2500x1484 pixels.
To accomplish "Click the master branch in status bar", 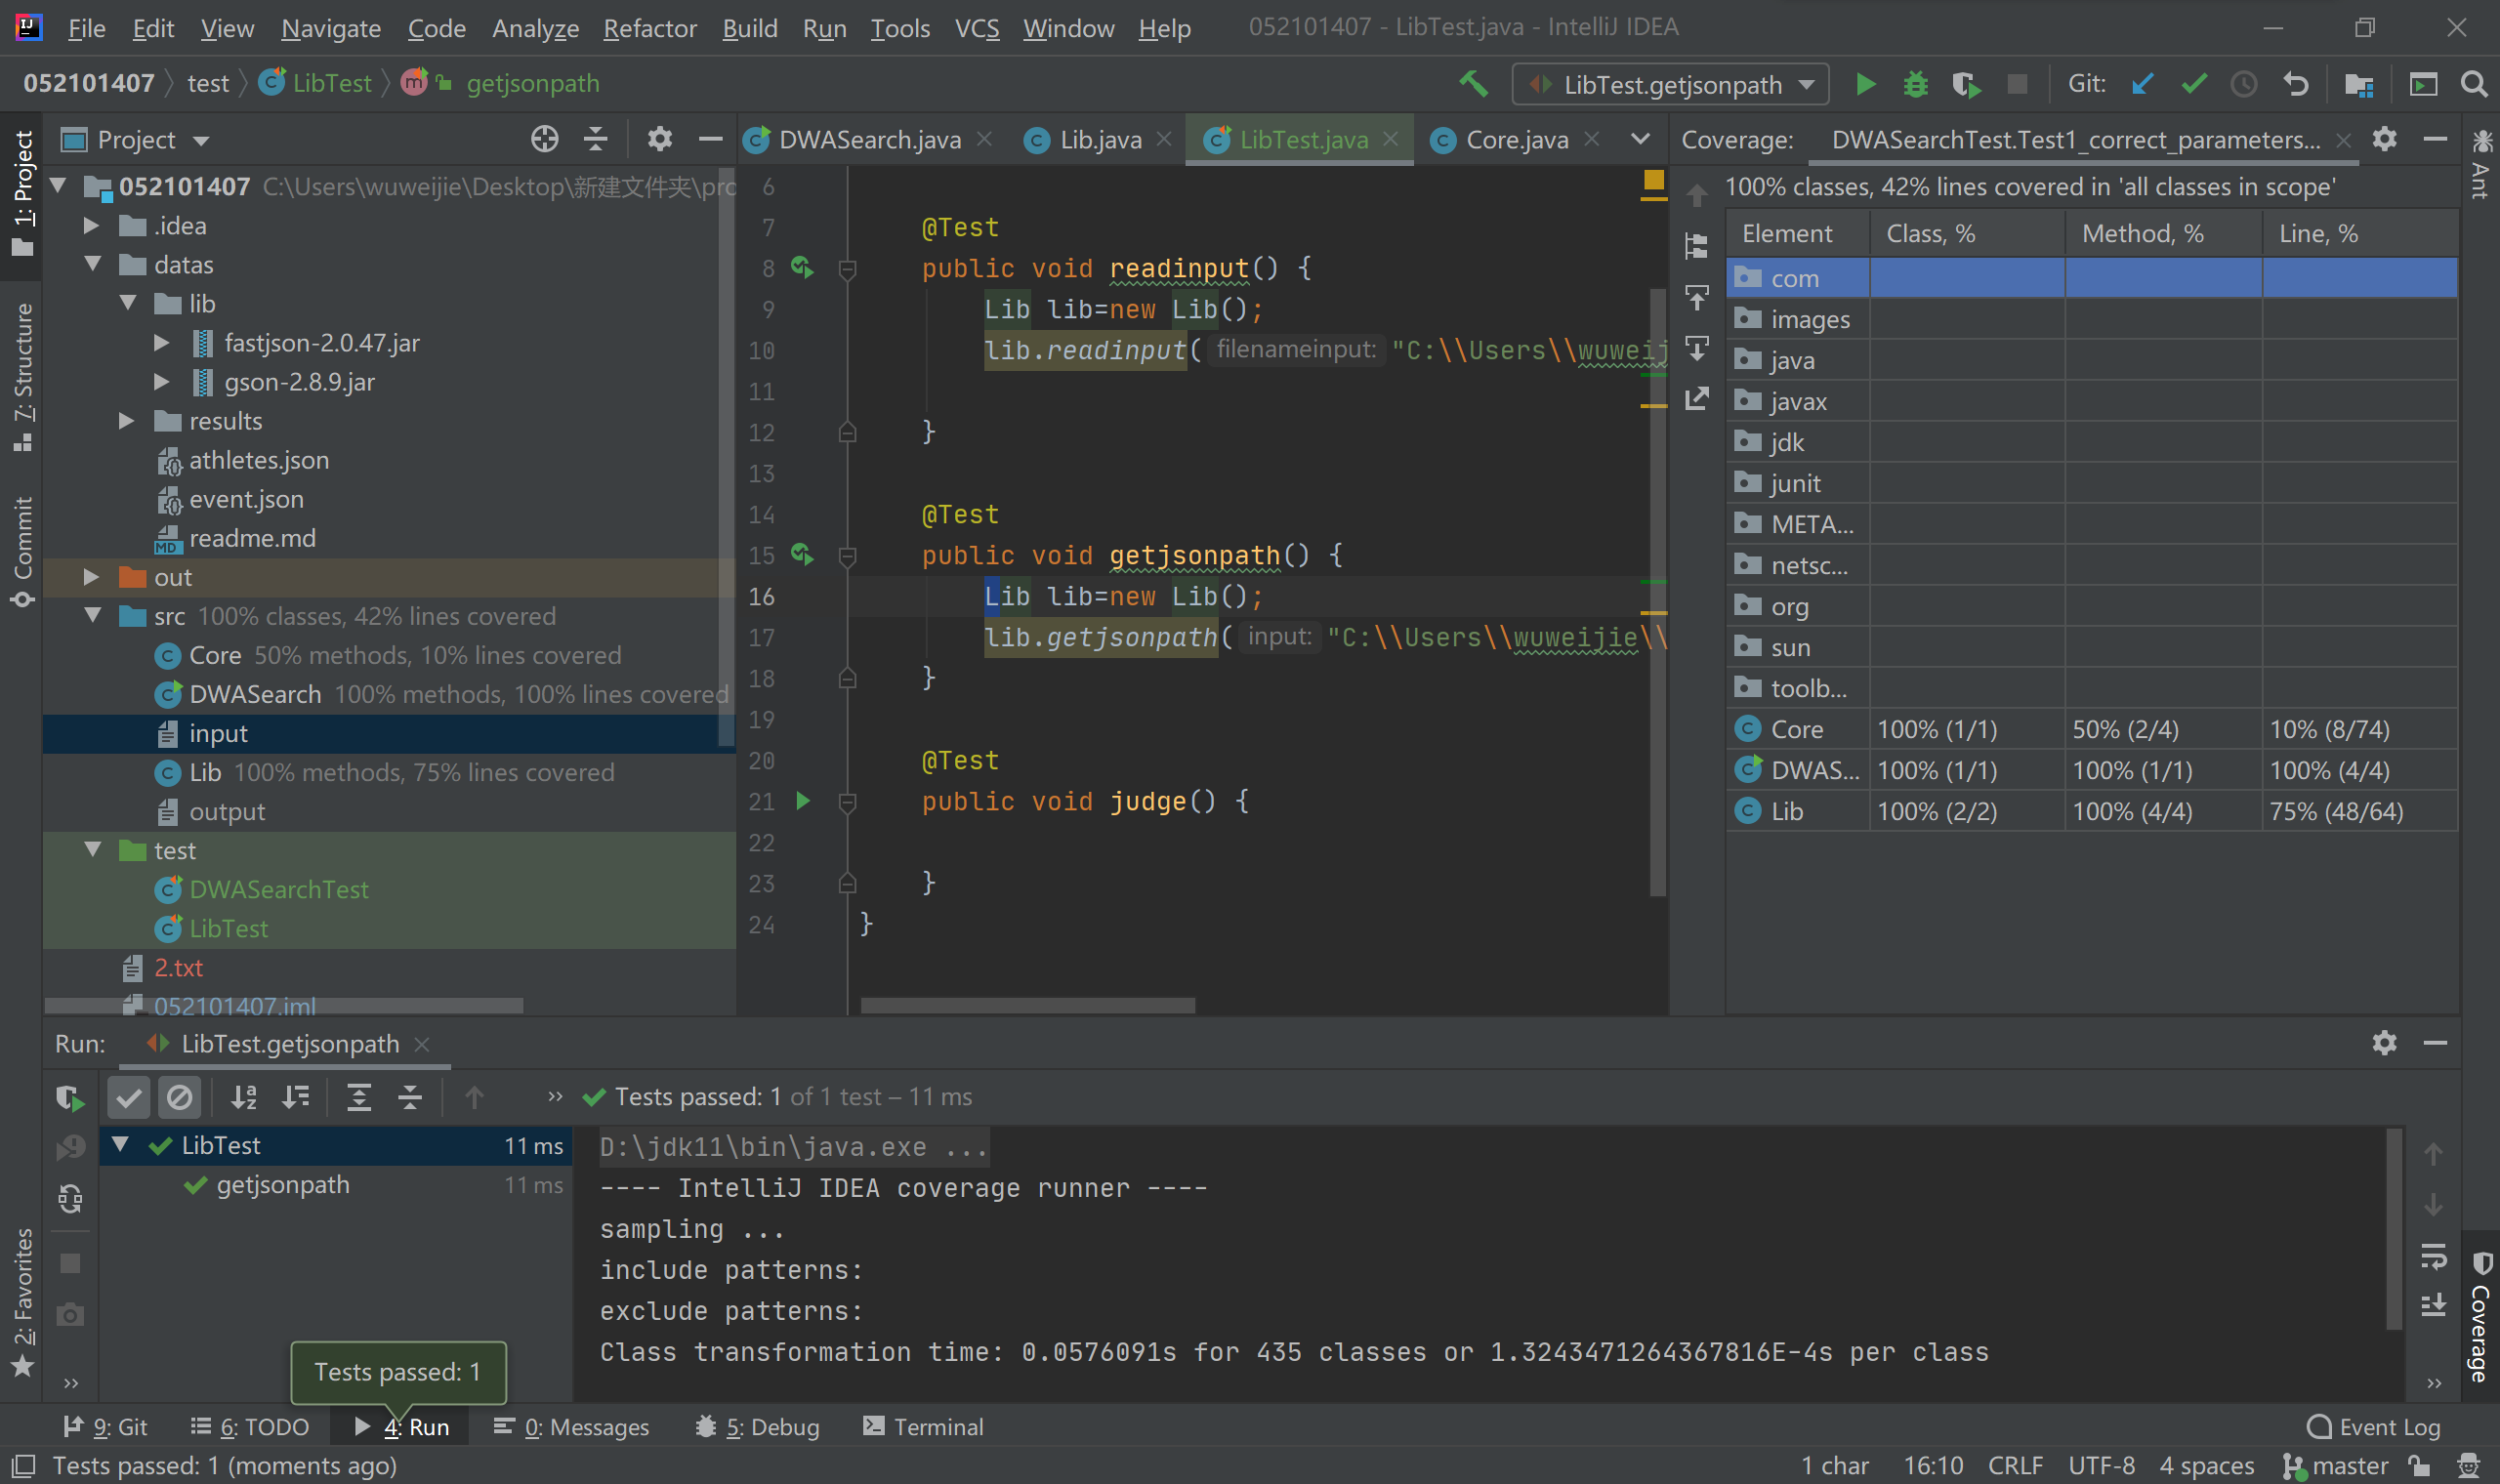I will click(2337, 1466).
